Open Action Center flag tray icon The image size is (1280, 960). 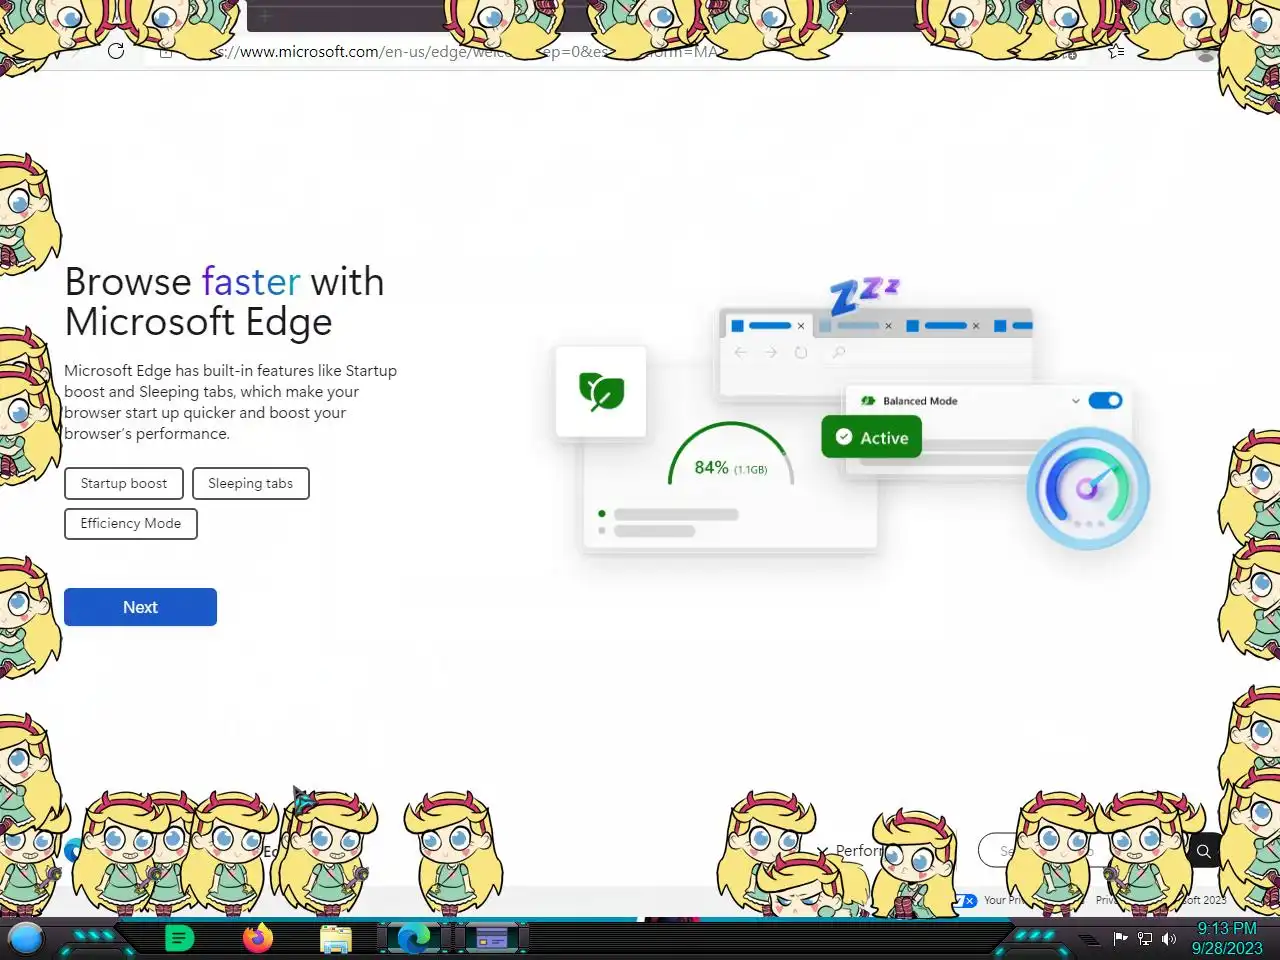pos(1120,938)
